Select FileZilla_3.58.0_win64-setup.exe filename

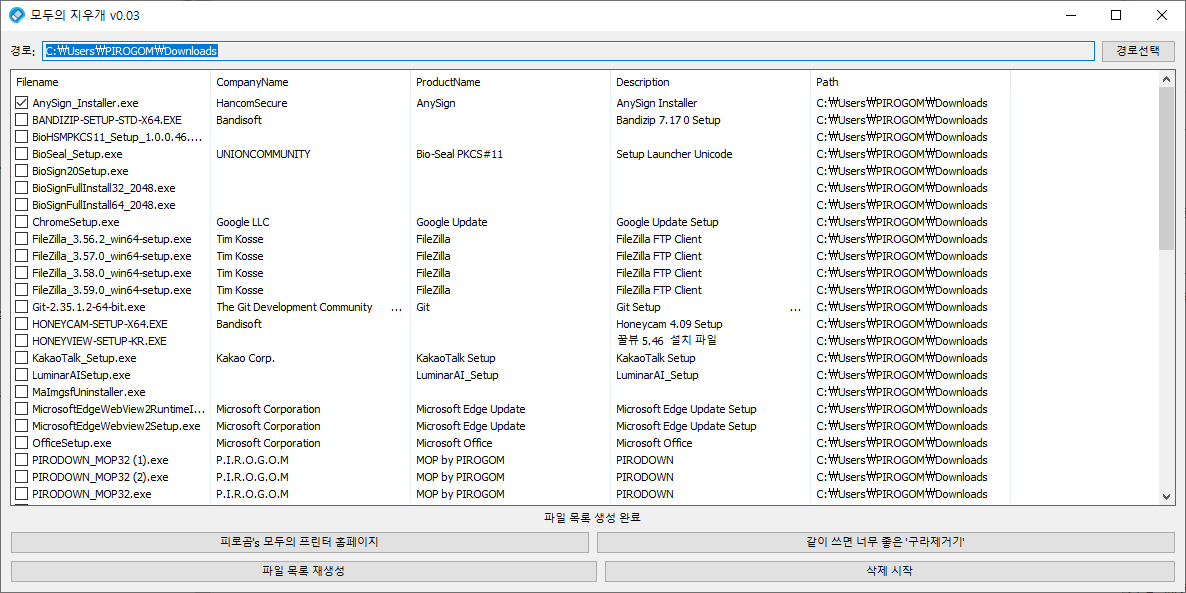tap(112, 273)
